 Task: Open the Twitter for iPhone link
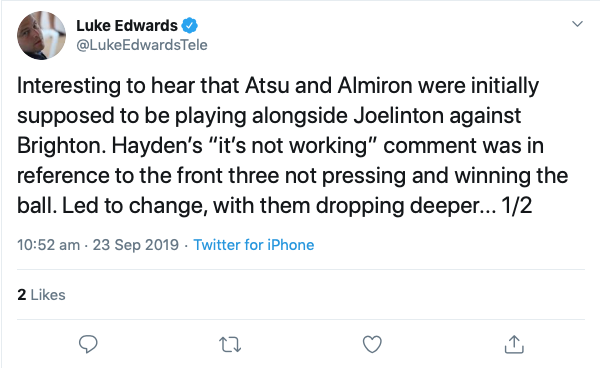254,245
